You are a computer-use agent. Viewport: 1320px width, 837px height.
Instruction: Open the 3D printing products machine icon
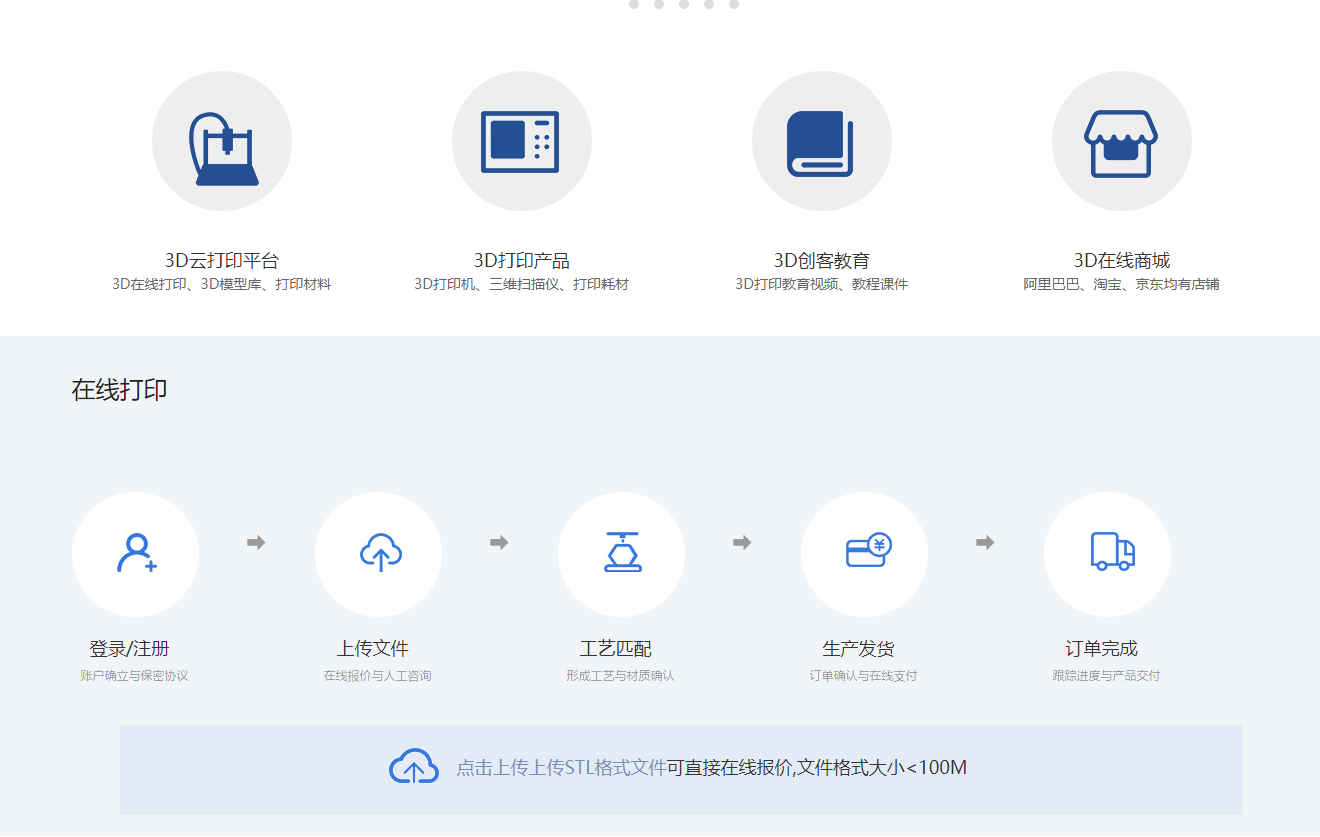click(x=522, y=141)
